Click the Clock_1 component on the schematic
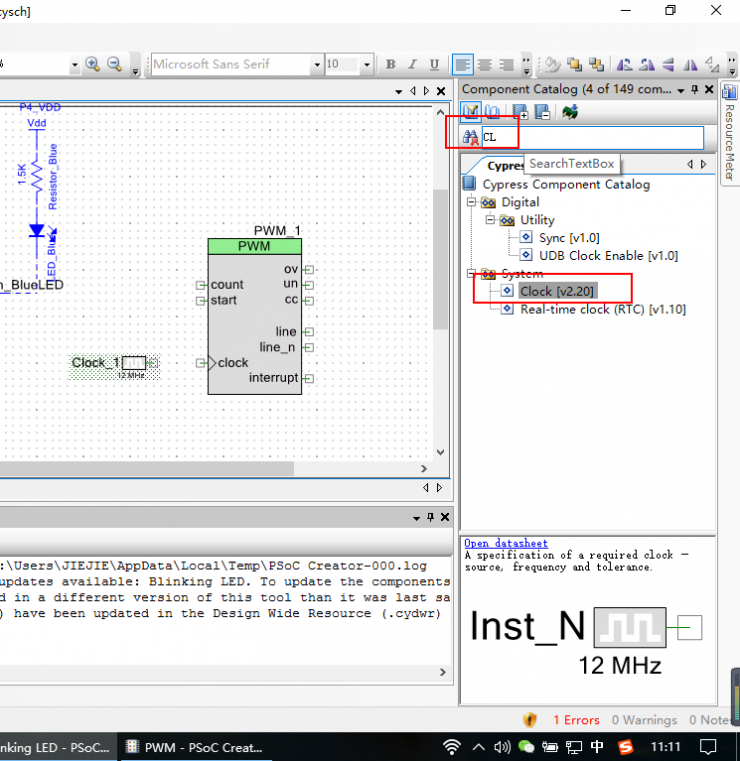Screen dimensions: 740x761 coord(133,363)
